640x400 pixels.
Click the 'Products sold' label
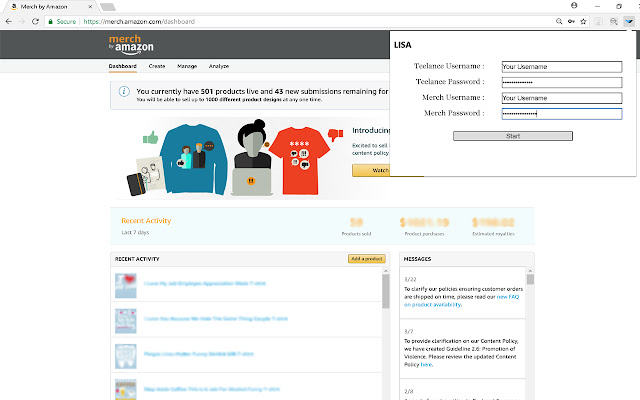coord(356,234)
